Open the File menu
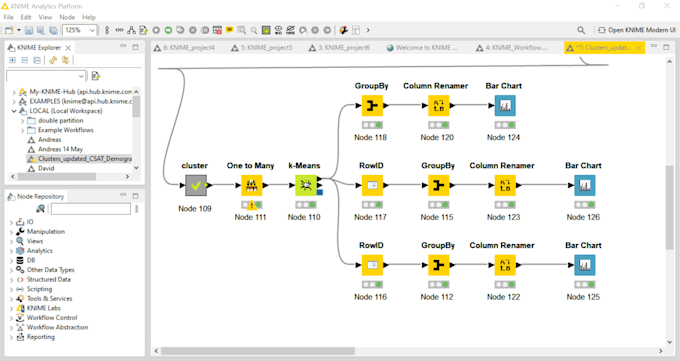The image size is (680, 361). [x=9, y=17]
